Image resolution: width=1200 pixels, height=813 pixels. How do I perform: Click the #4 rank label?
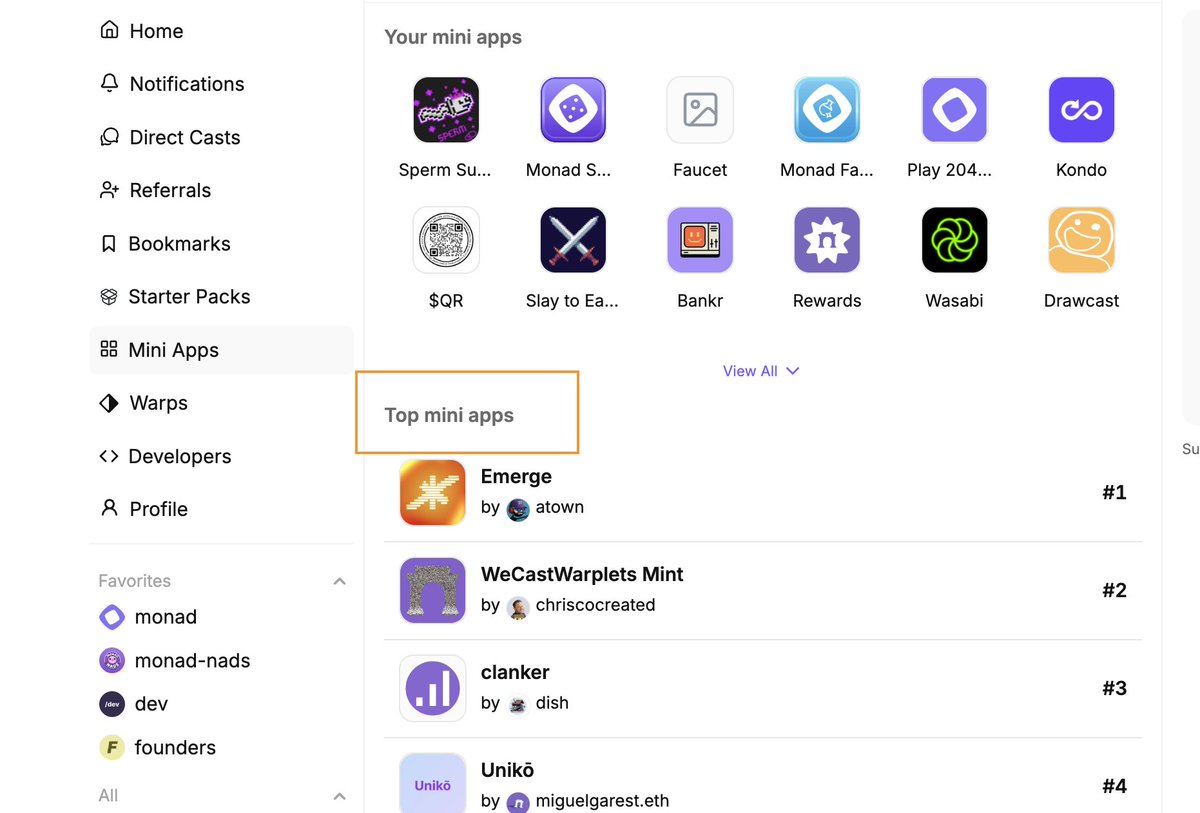click(1114, 786)
